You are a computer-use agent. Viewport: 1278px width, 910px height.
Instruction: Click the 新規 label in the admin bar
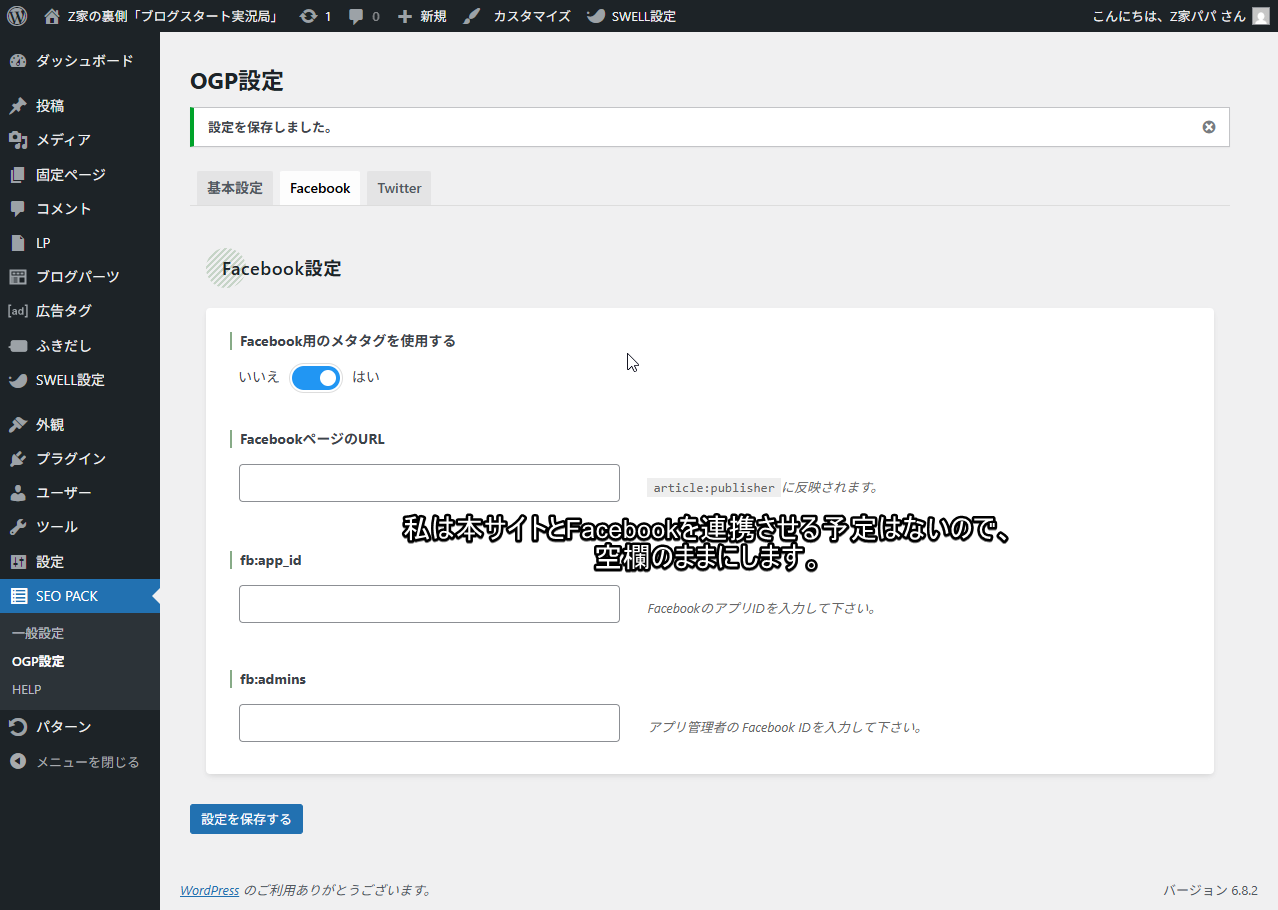(x=433, y=16)
